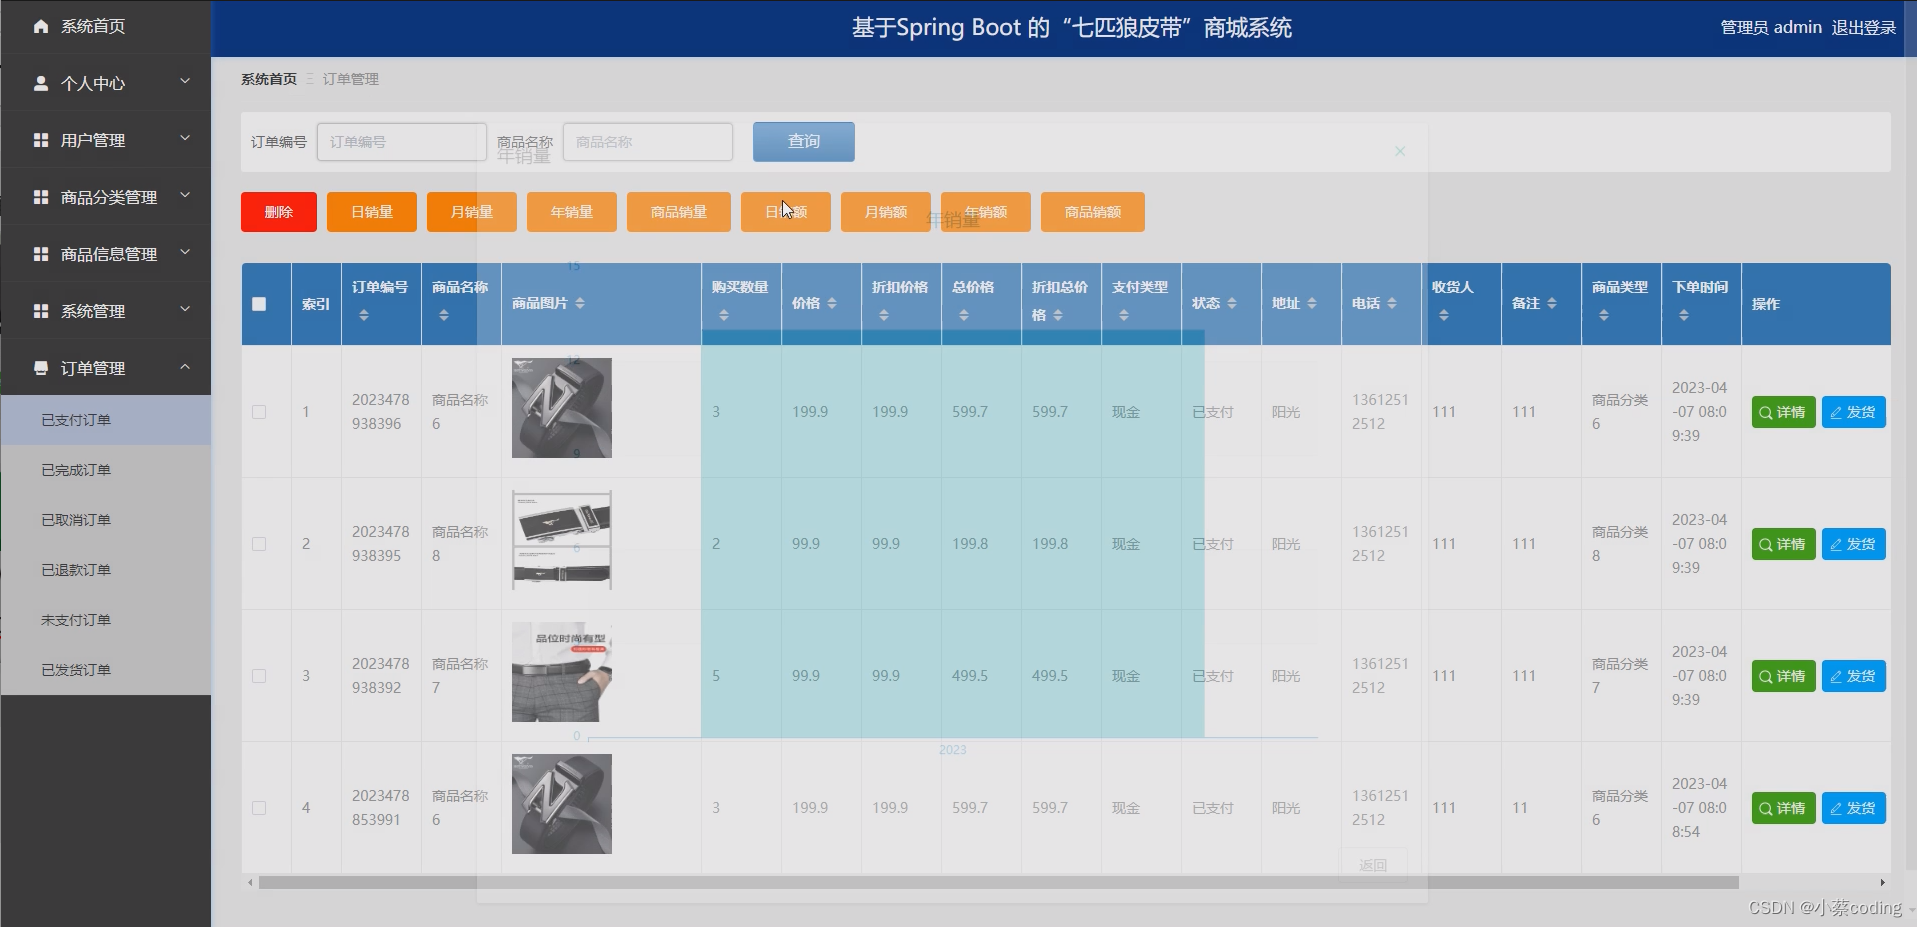
Task: Click the grid icon beside 商品信息管理
Action: click(x=41, y=254)
